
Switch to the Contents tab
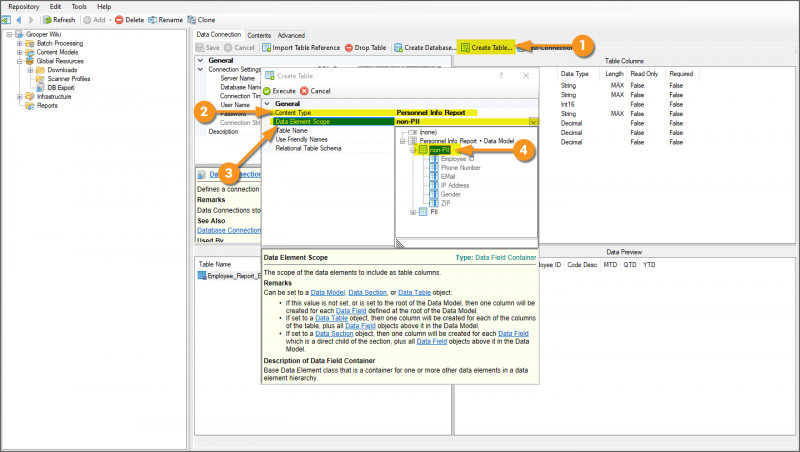click(x=259, y=35)
